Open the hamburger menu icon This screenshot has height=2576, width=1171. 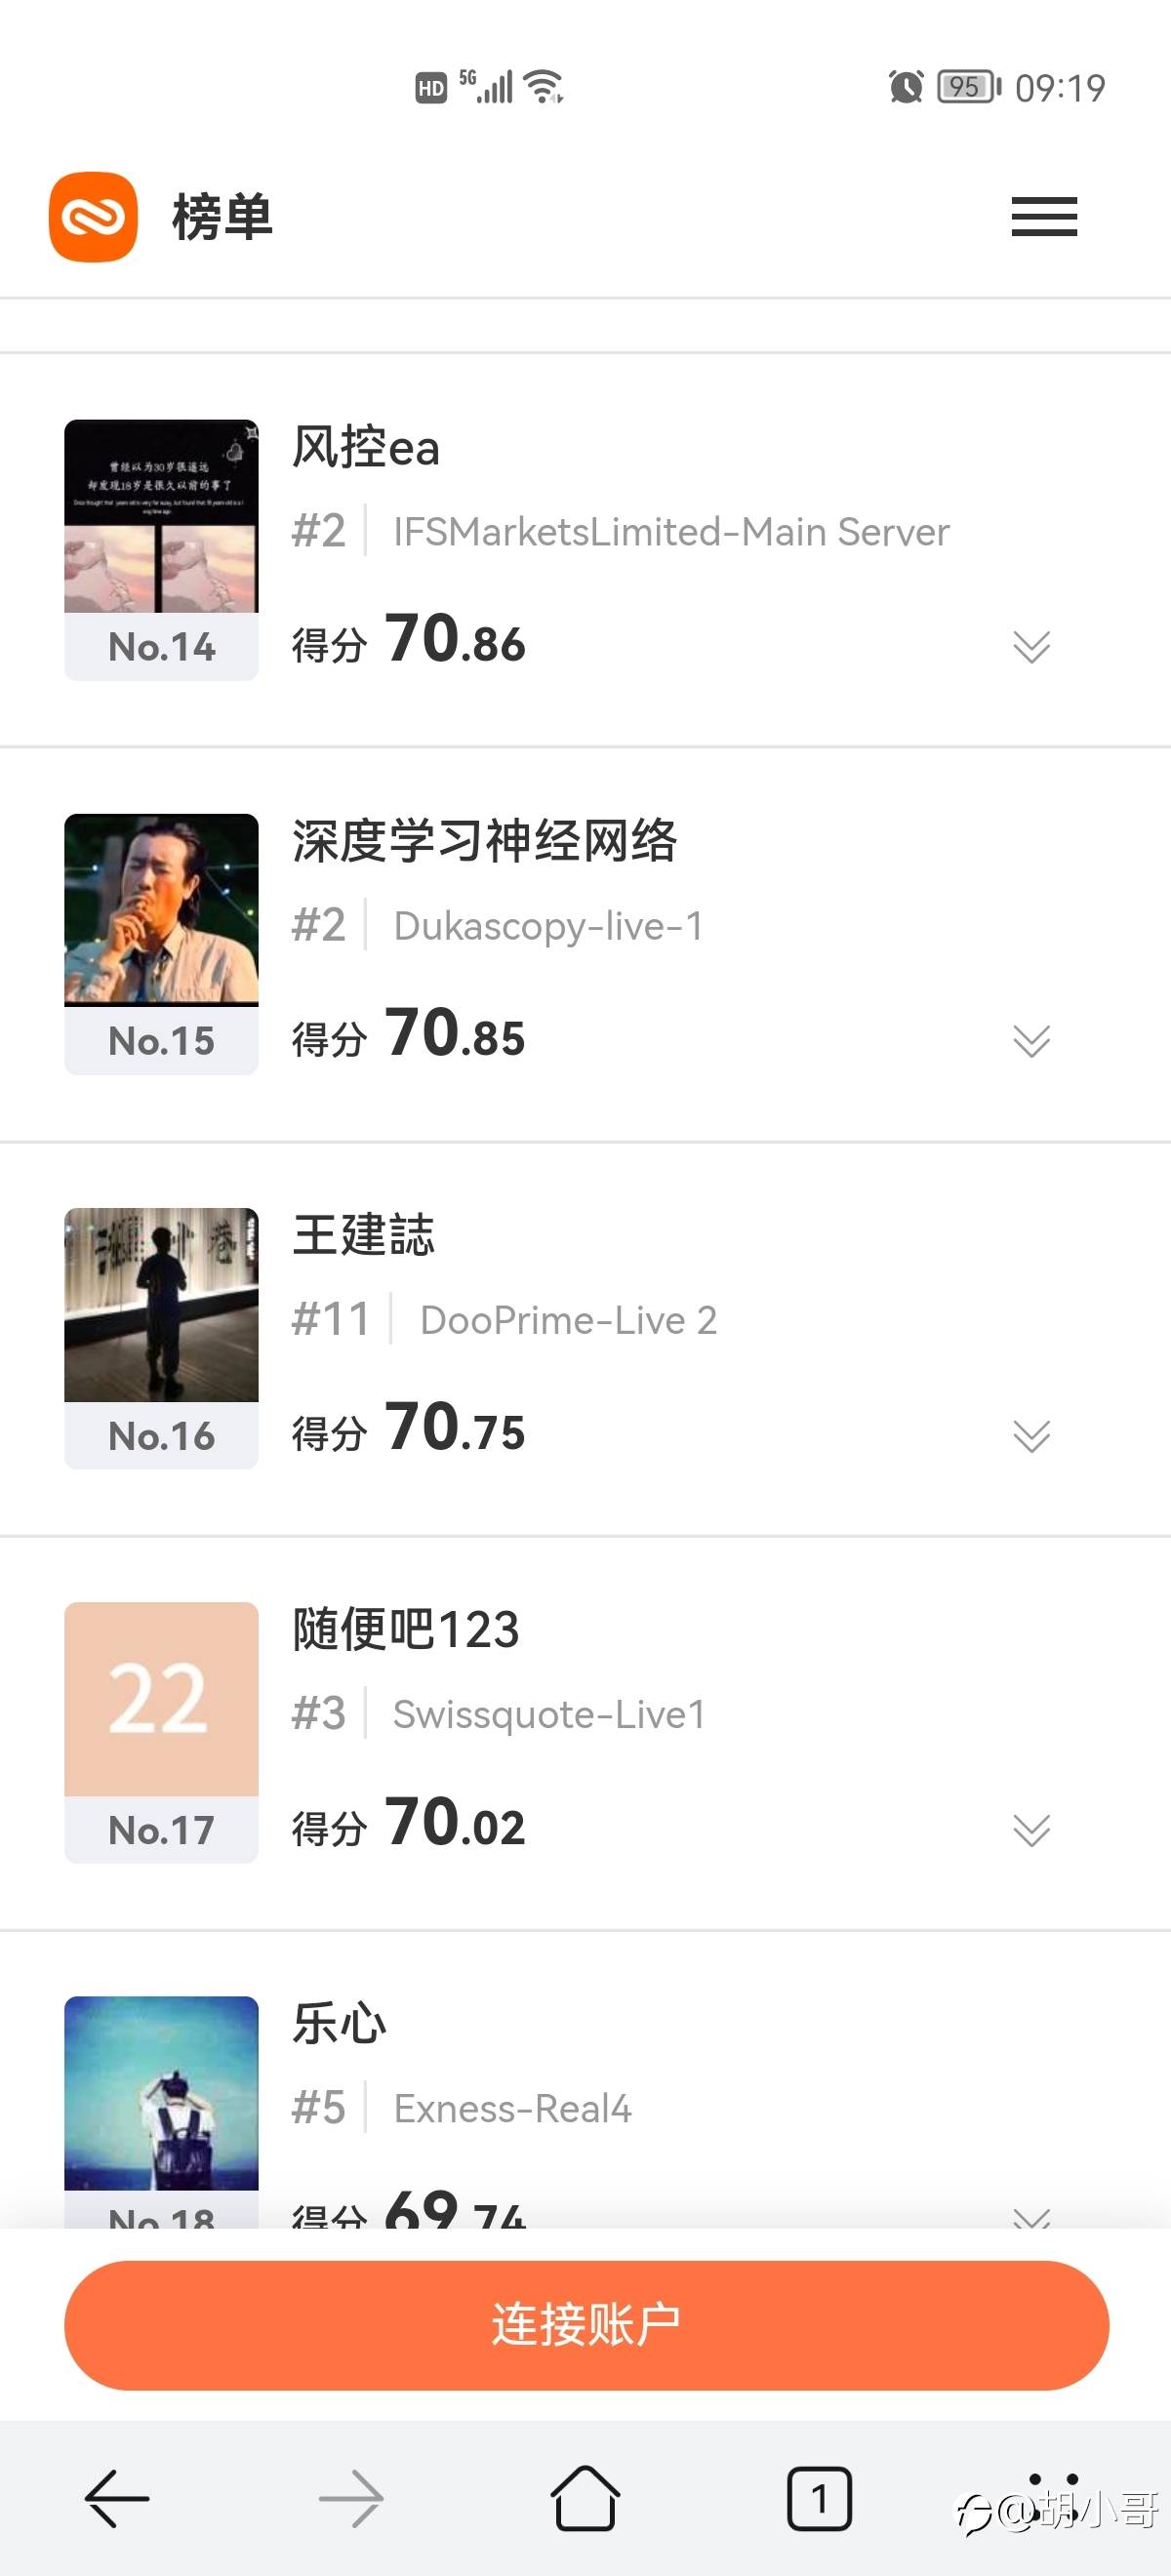click(1044, 216)
